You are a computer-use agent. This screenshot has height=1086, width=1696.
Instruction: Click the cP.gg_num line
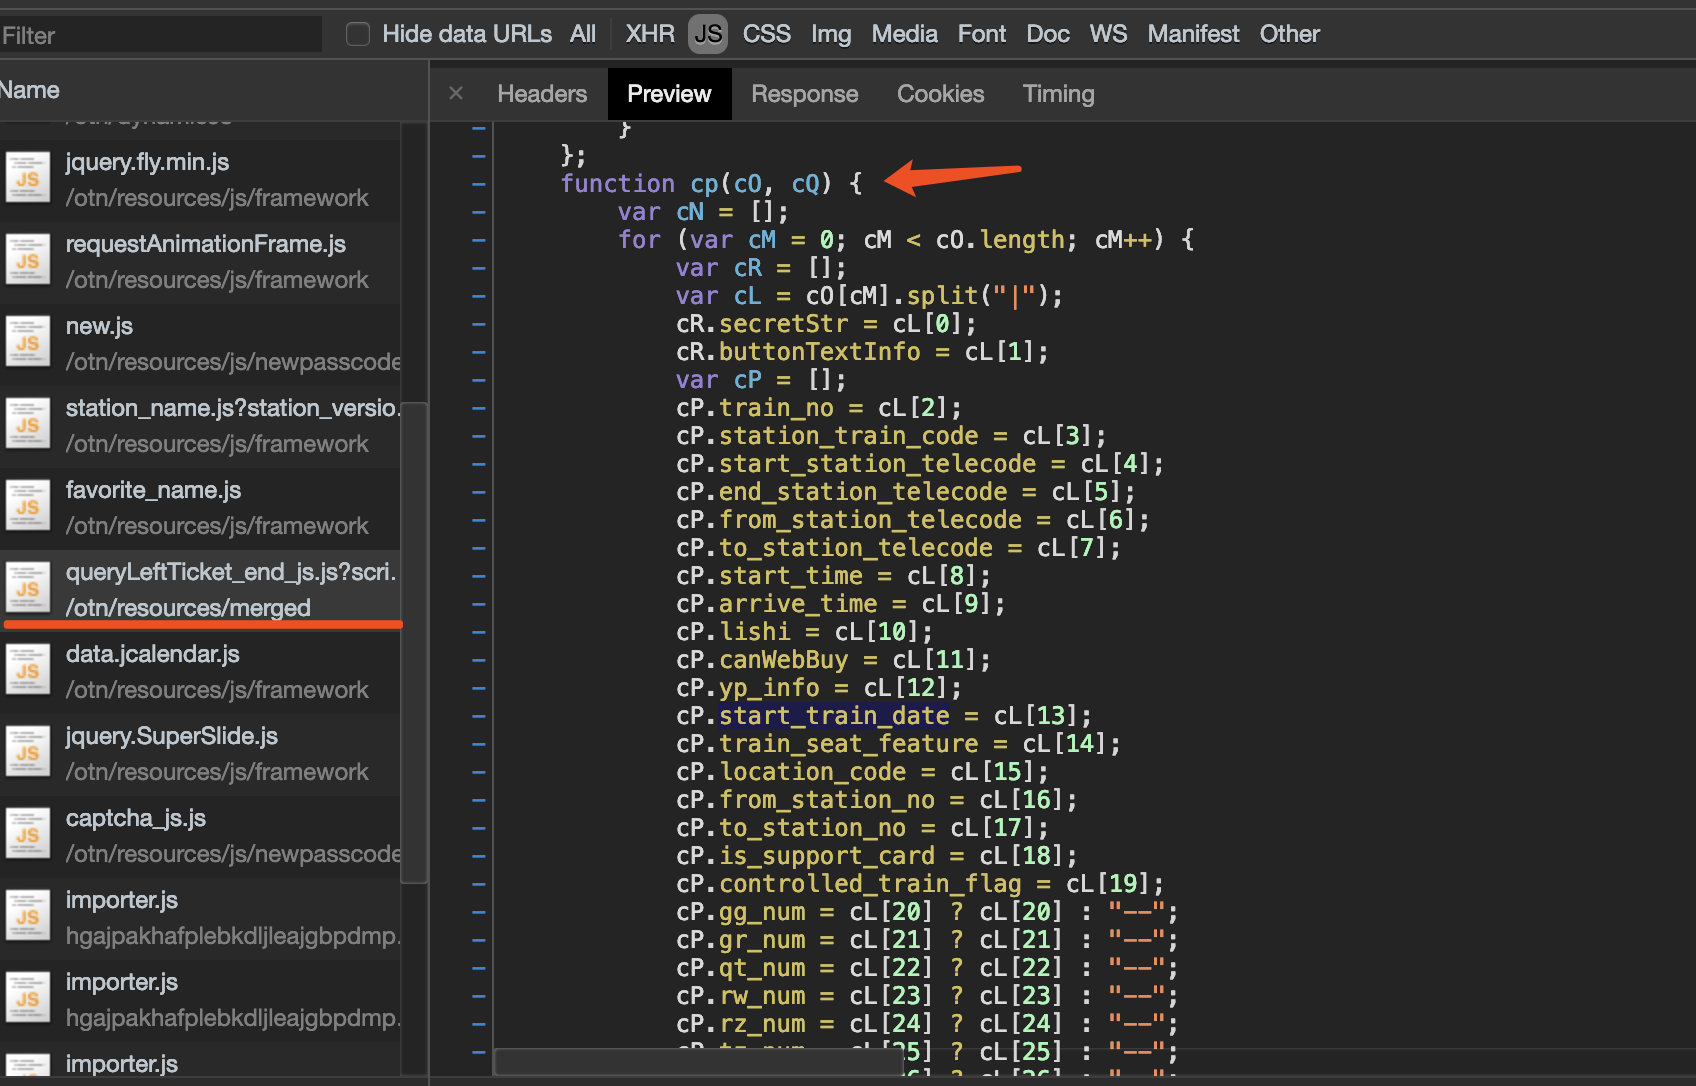(927, 912)
